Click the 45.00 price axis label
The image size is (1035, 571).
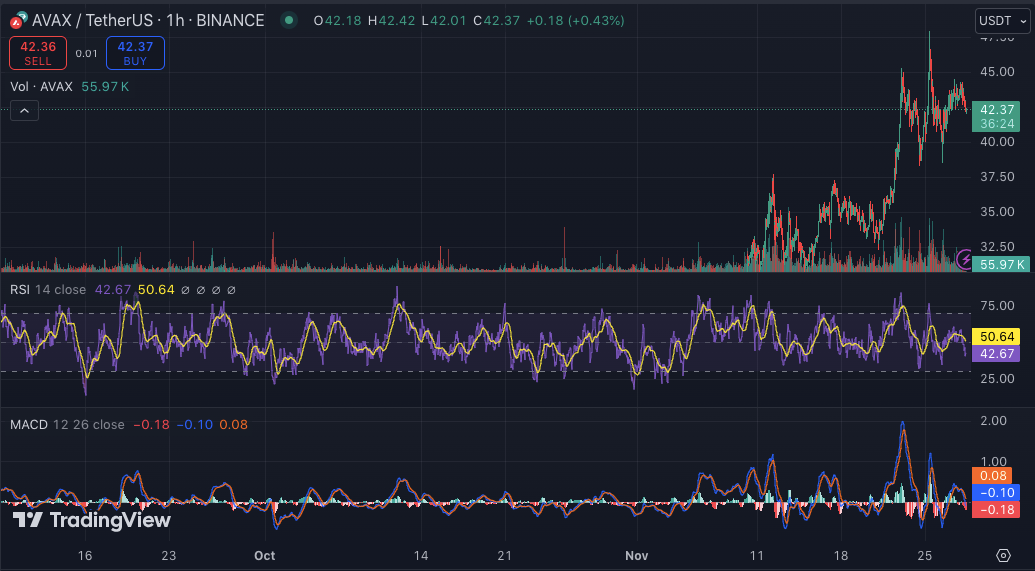997,71
